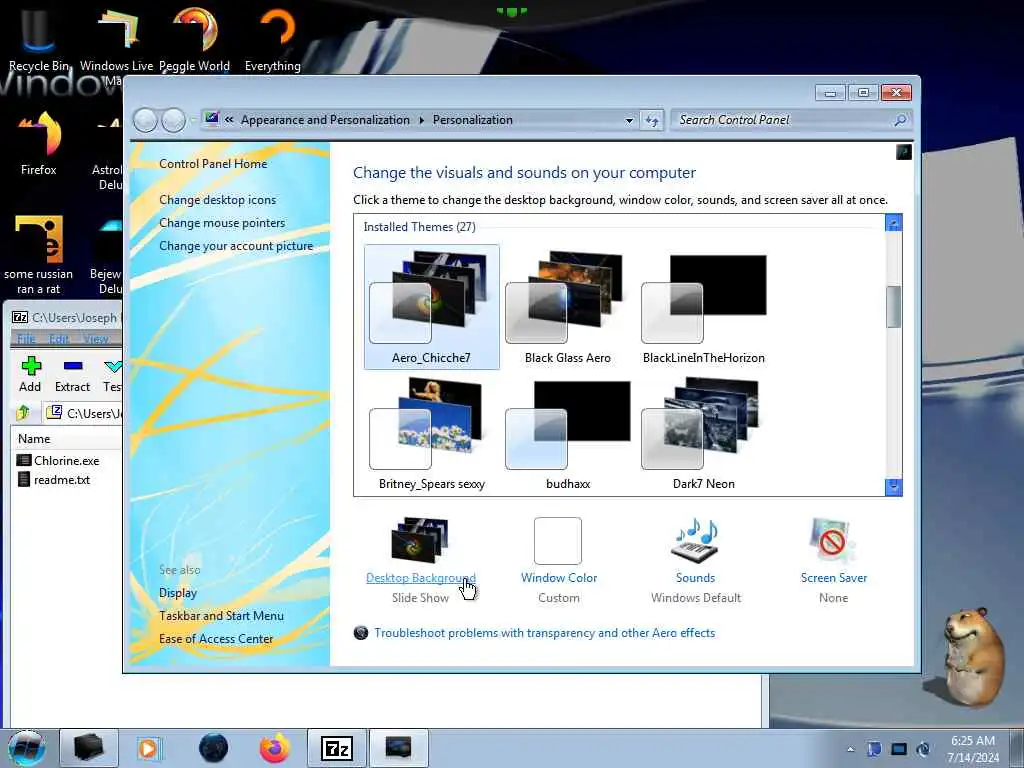The image size is (1024, 768).
Task: Open the Display link under See also
Action: point(178,593)
